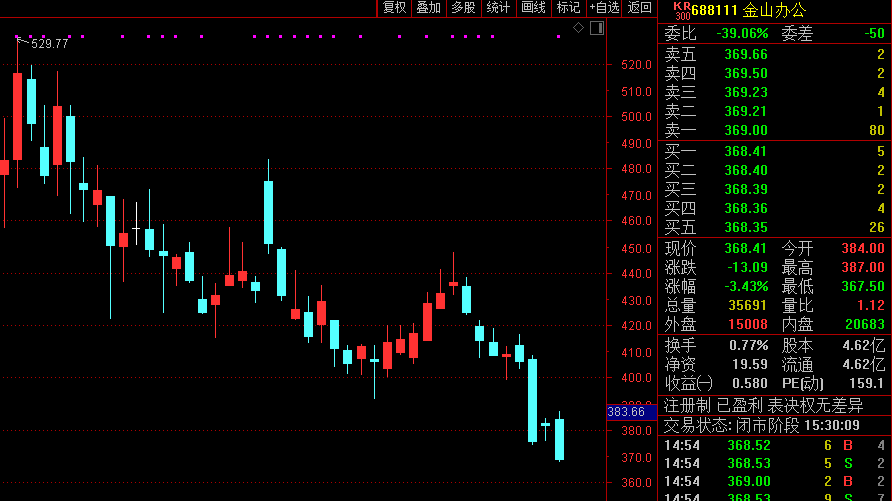Viewport: 892px width, 501px height.
Task: Click the 涨幅 -3.43% value
Action: 748,286
